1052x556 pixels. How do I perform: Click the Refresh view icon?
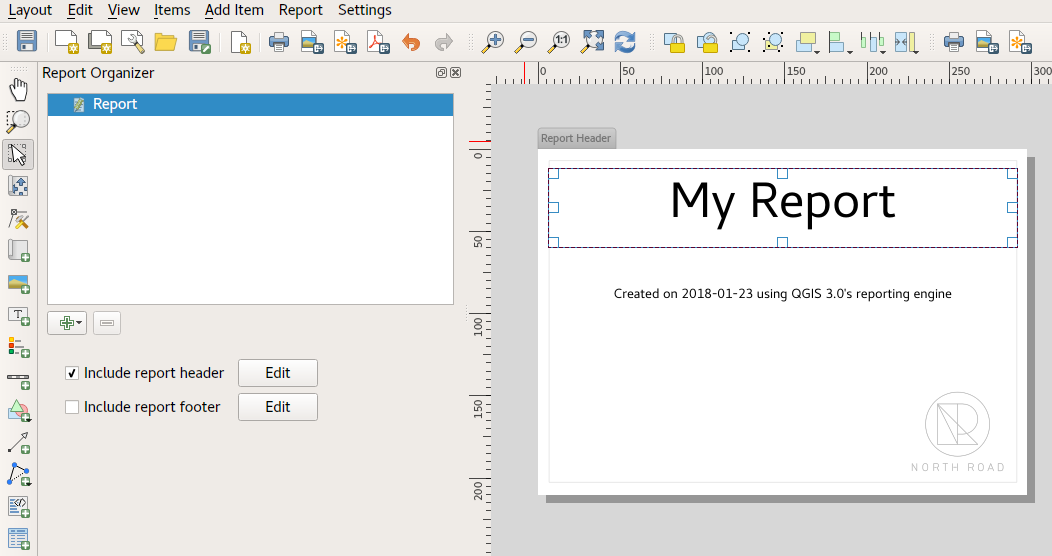click(x=625, y=42)
